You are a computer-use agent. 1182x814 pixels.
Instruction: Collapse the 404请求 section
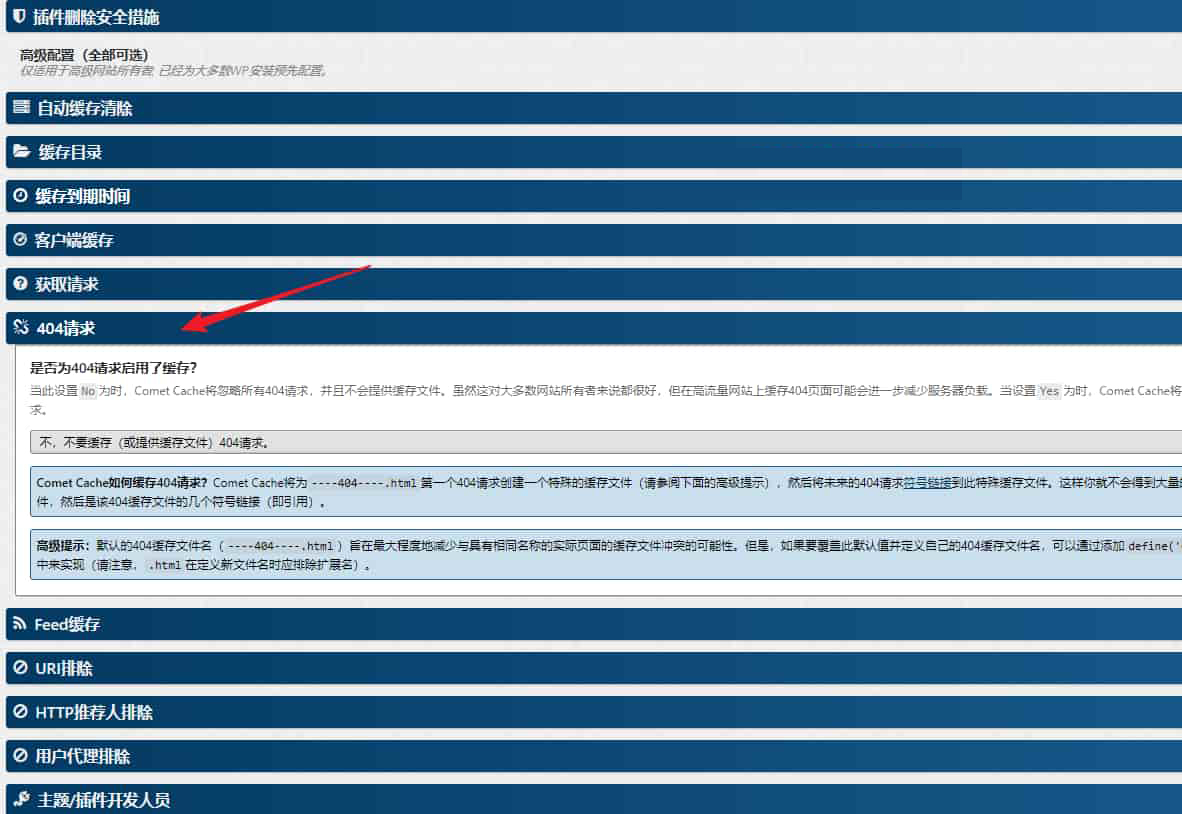coord(594,328)
